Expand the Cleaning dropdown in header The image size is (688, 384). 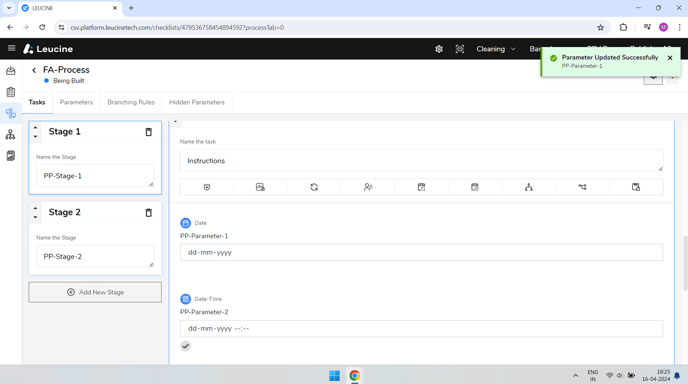pyautogui.click(x=496, y=49)
